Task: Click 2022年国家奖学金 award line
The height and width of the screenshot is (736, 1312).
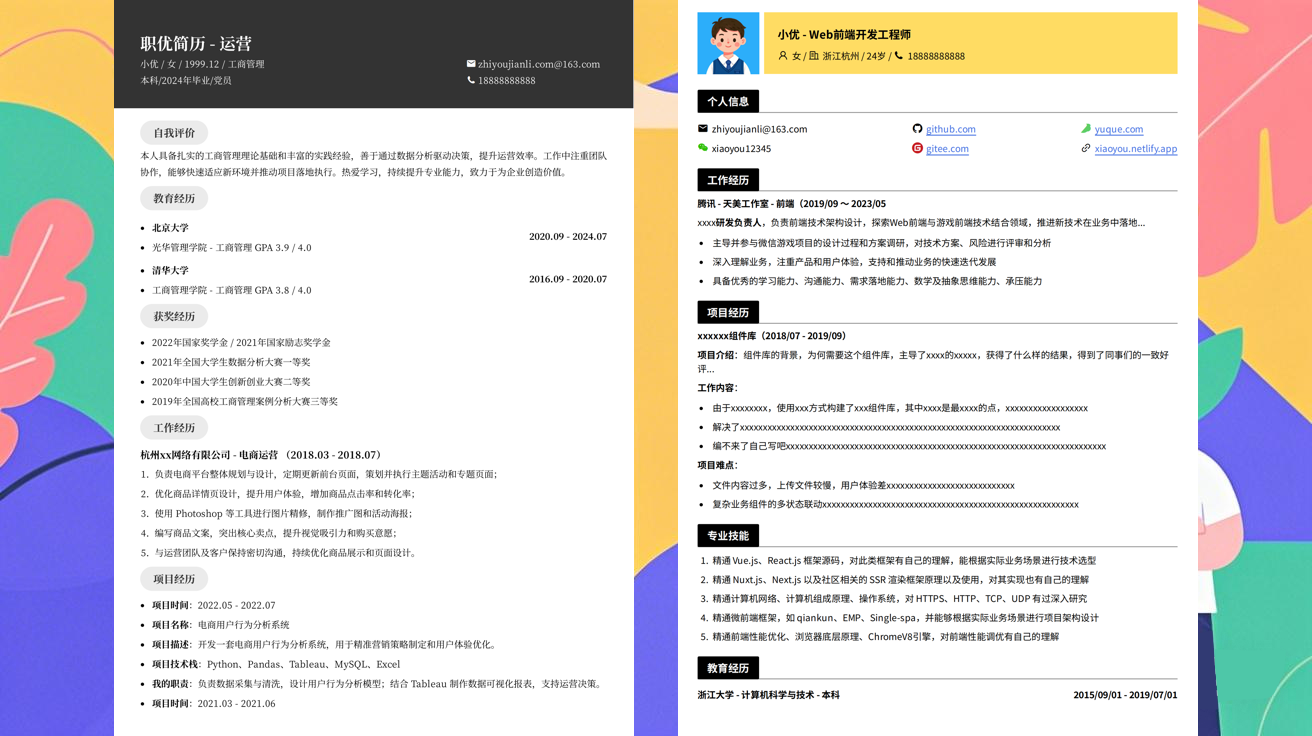Action: click(241, 343)
